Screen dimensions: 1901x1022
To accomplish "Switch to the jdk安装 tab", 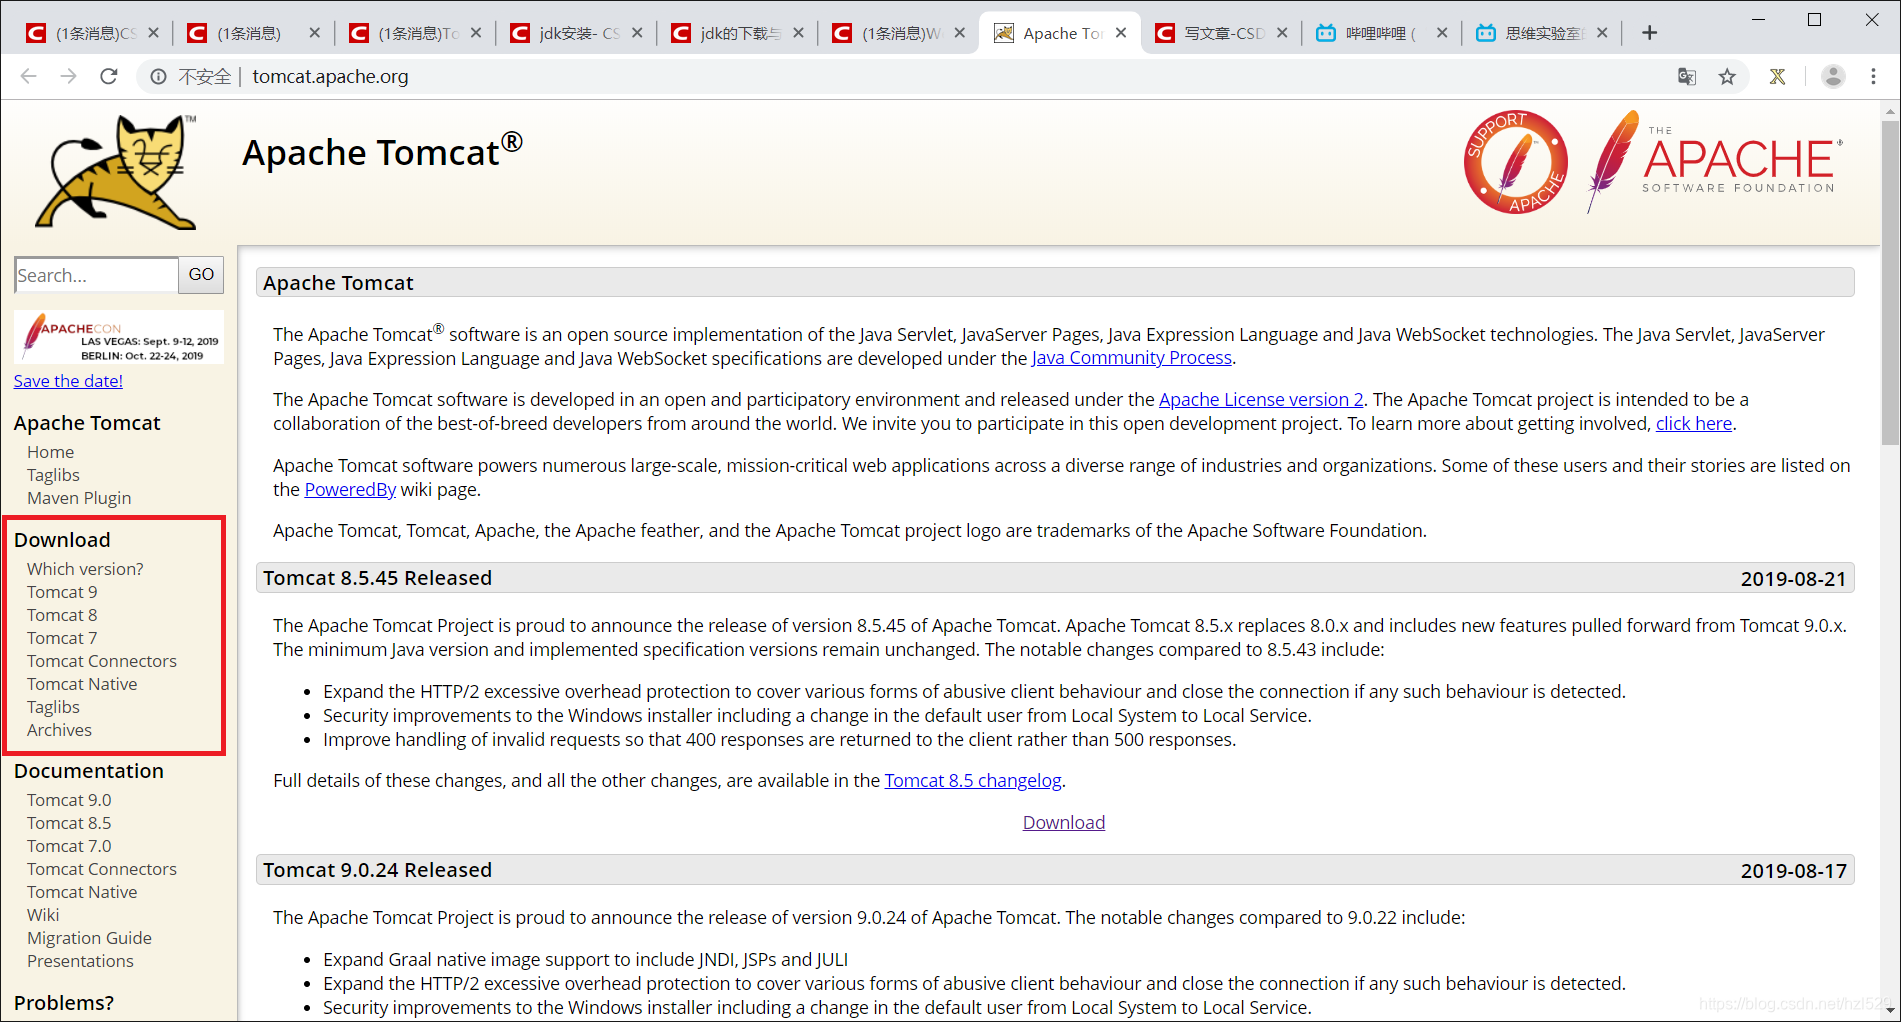I will pos(576,33).
